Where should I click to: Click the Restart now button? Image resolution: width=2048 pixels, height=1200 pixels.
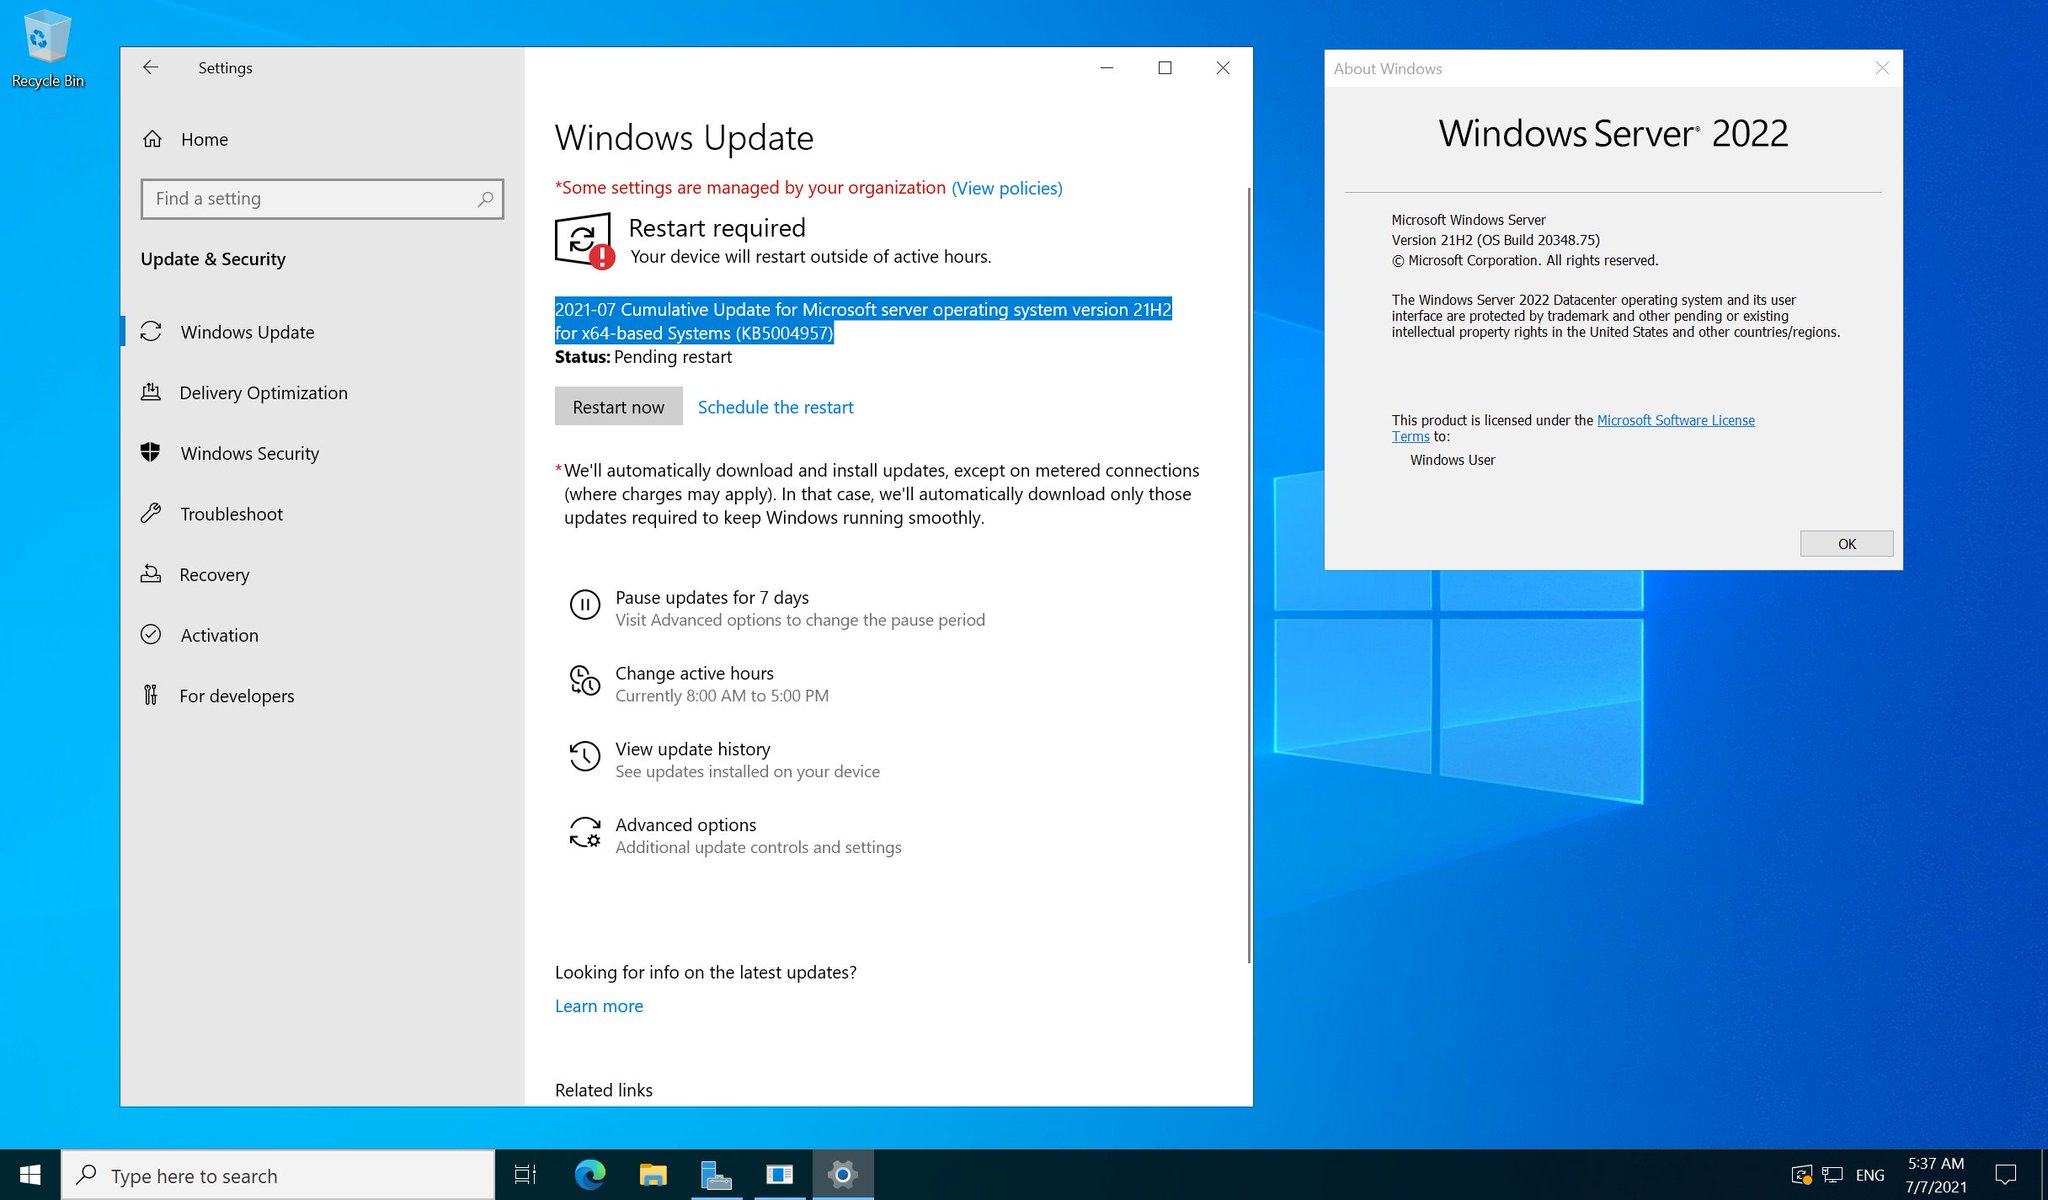[618, 406]
